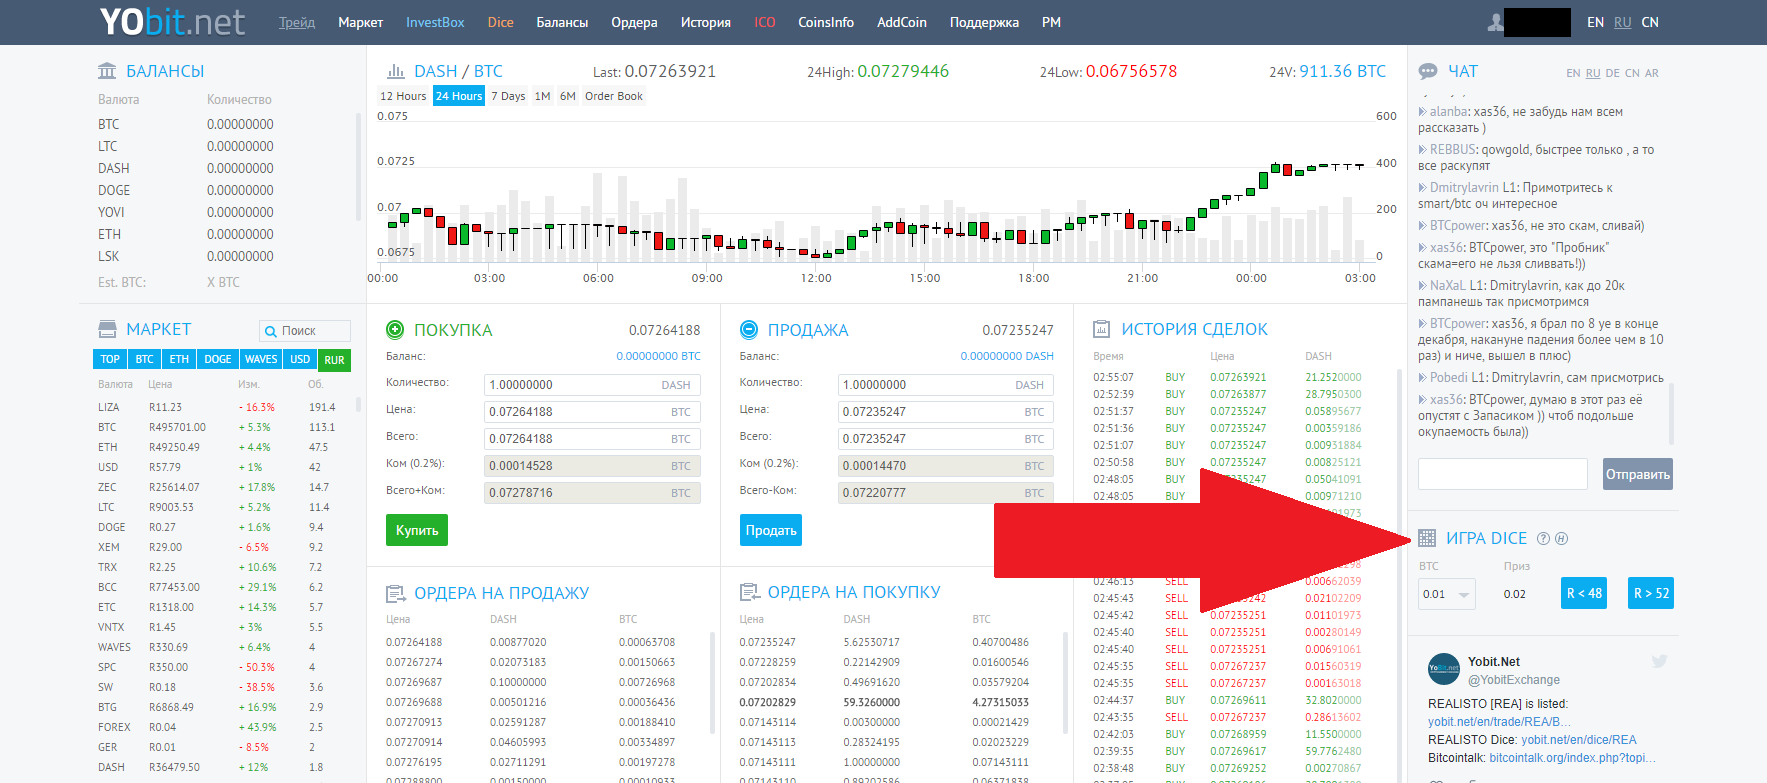
Task: Click the green plus Buy icon
Action: [x=395, y=329]
